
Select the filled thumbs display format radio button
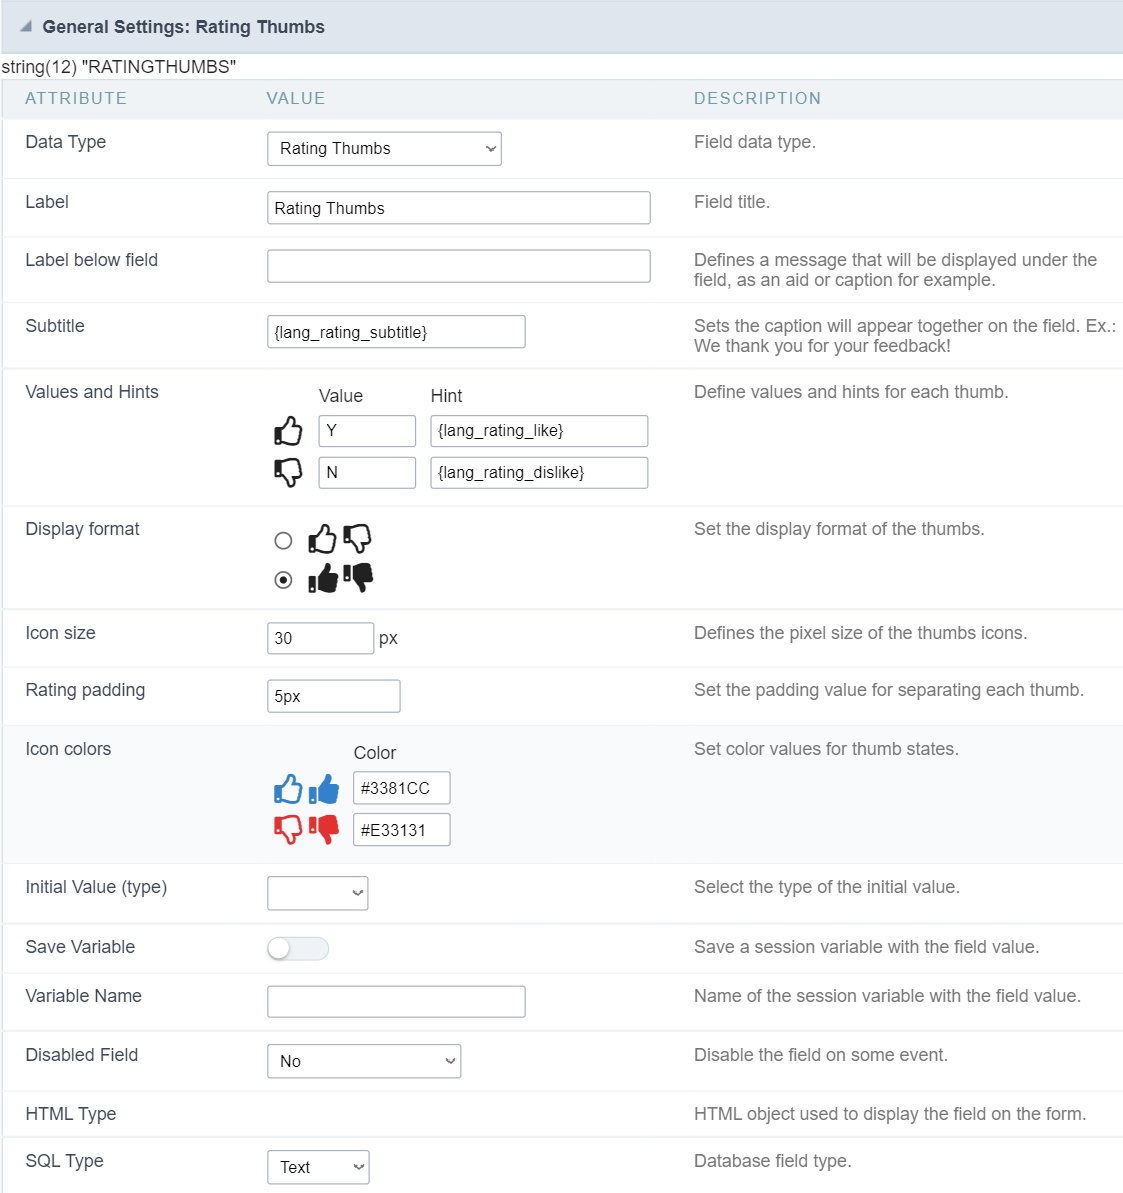pyautogui.click(x=283, y=577)
